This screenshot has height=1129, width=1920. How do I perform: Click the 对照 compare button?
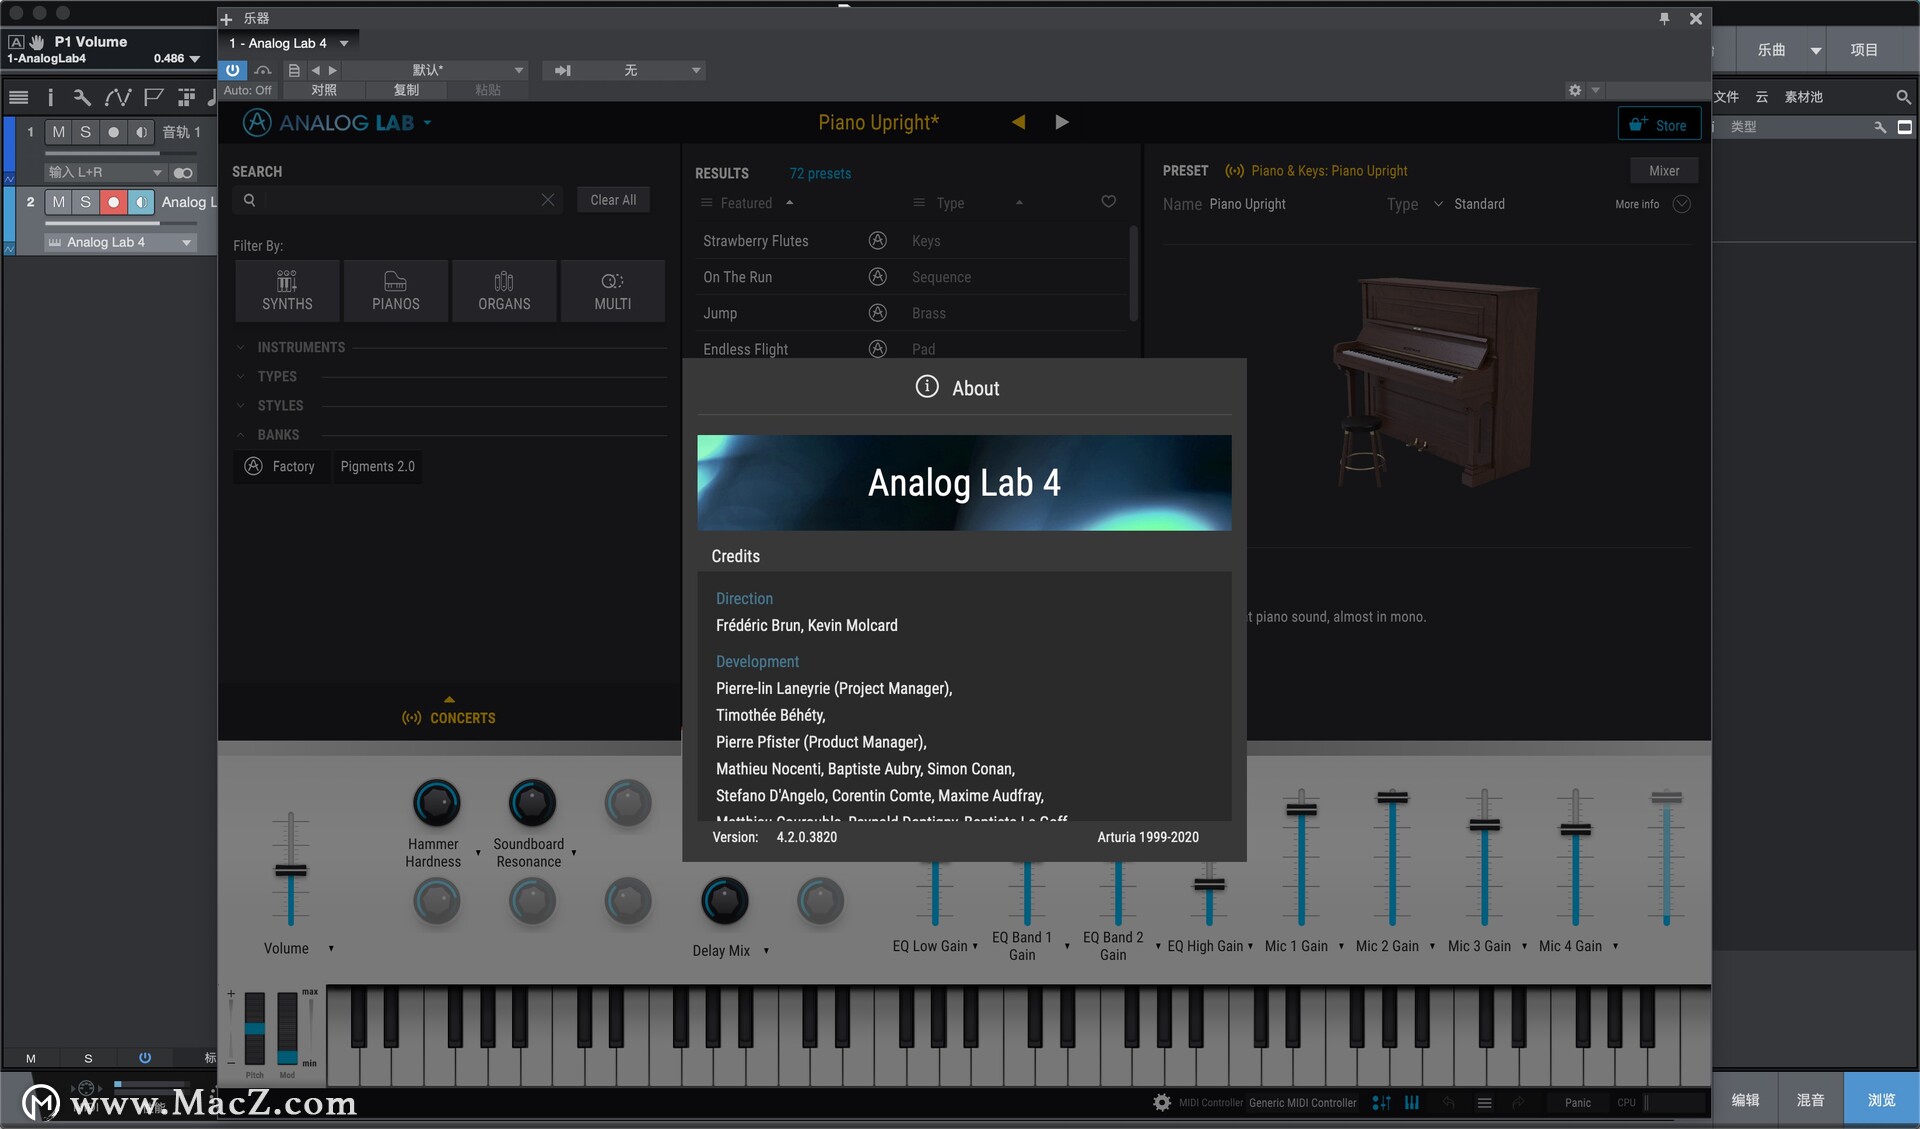[x=323, y=90]
